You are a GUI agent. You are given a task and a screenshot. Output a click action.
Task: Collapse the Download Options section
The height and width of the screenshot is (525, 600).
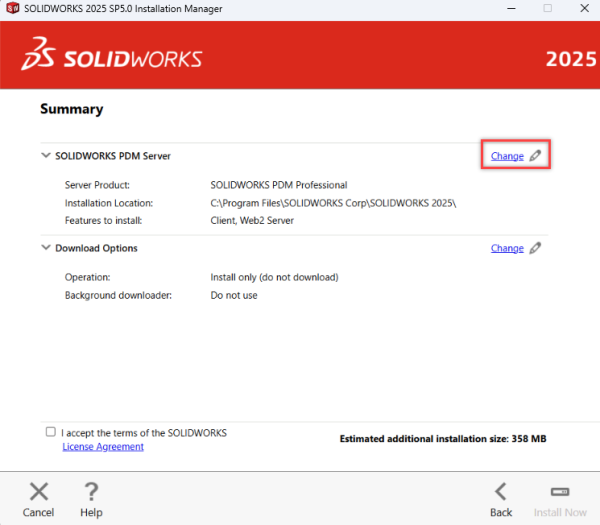click(46, 248)
